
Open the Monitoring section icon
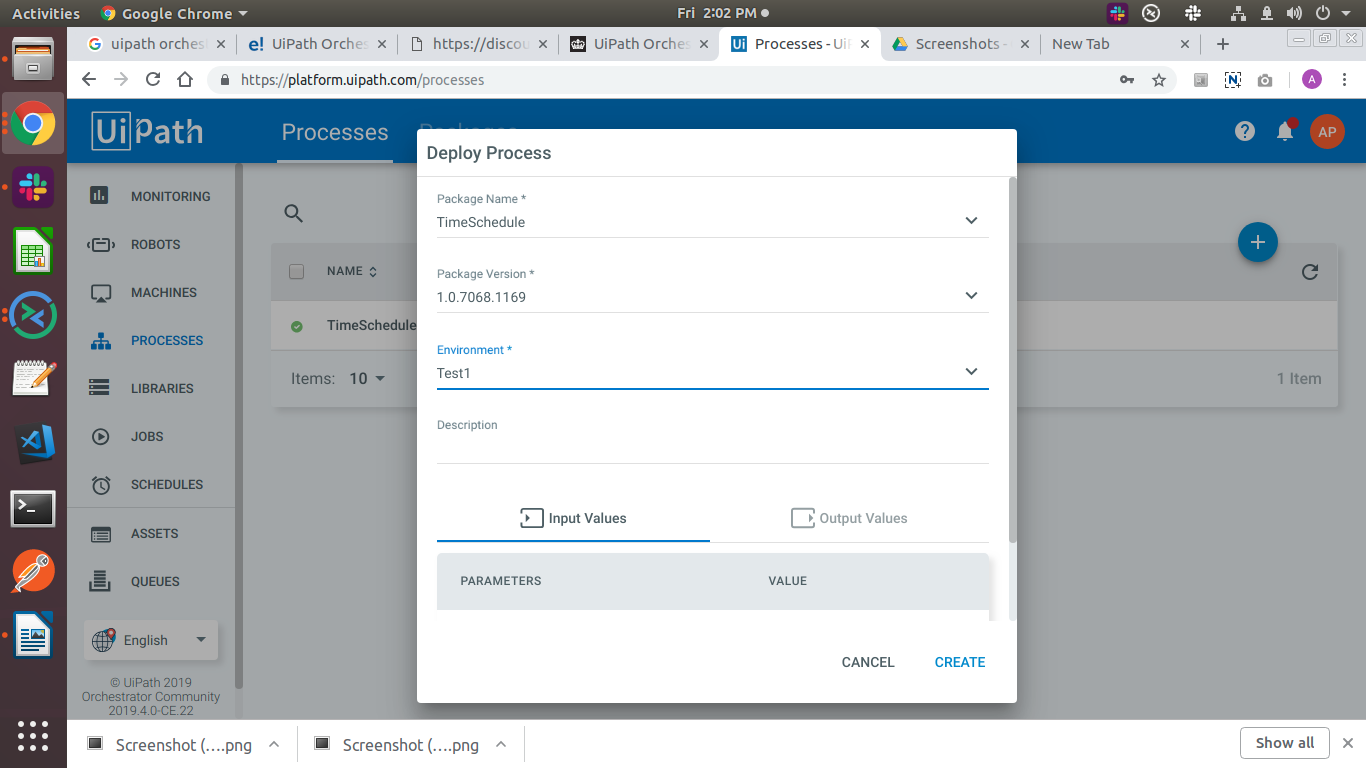coord(100,196)
